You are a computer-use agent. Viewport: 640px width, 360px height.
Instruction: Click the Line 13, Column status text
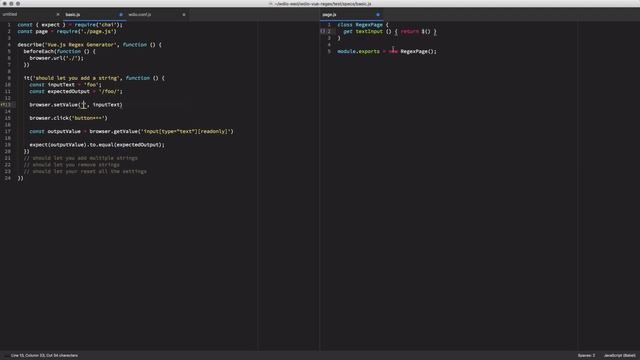coord(44,356)
